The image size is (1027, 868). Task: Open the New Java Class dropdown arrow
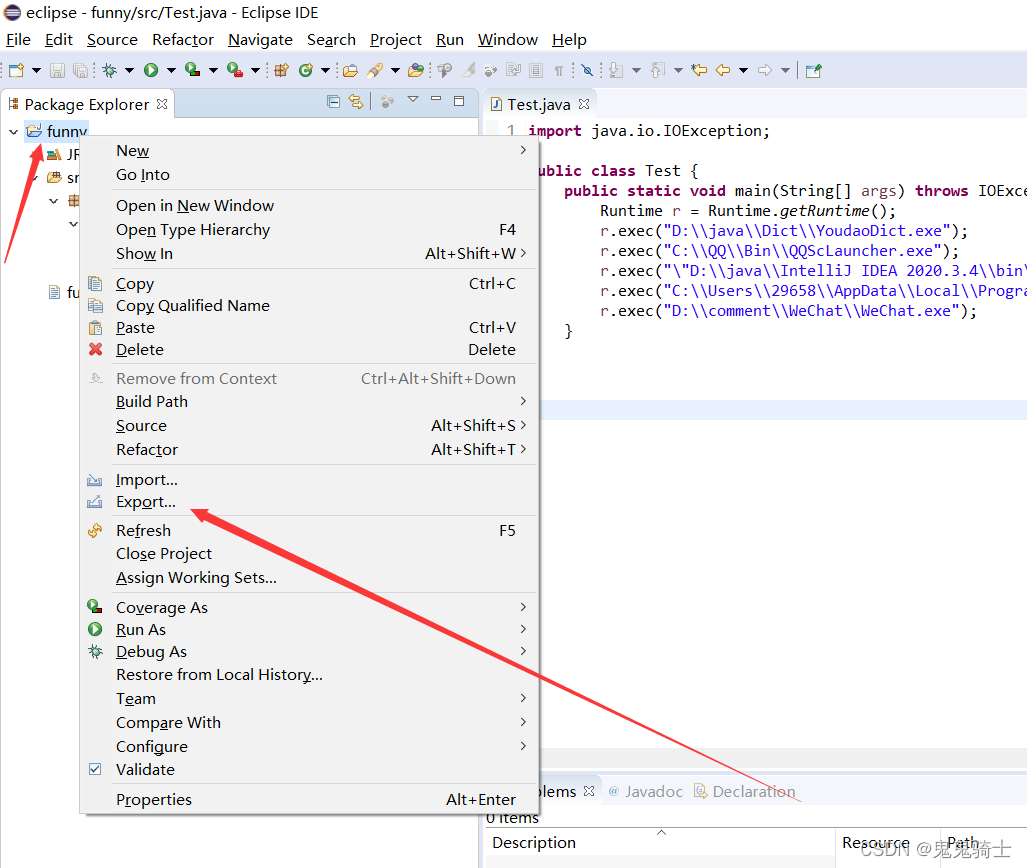coord(325,70)
